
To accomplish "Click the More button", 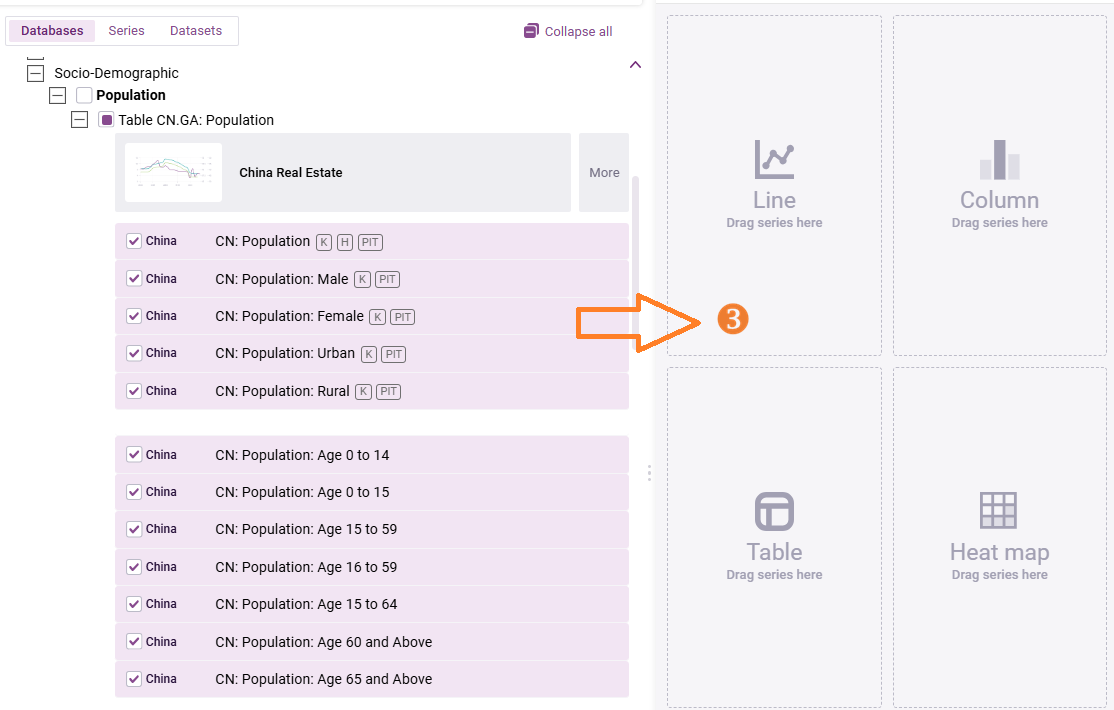I will [x=604, y=172].
